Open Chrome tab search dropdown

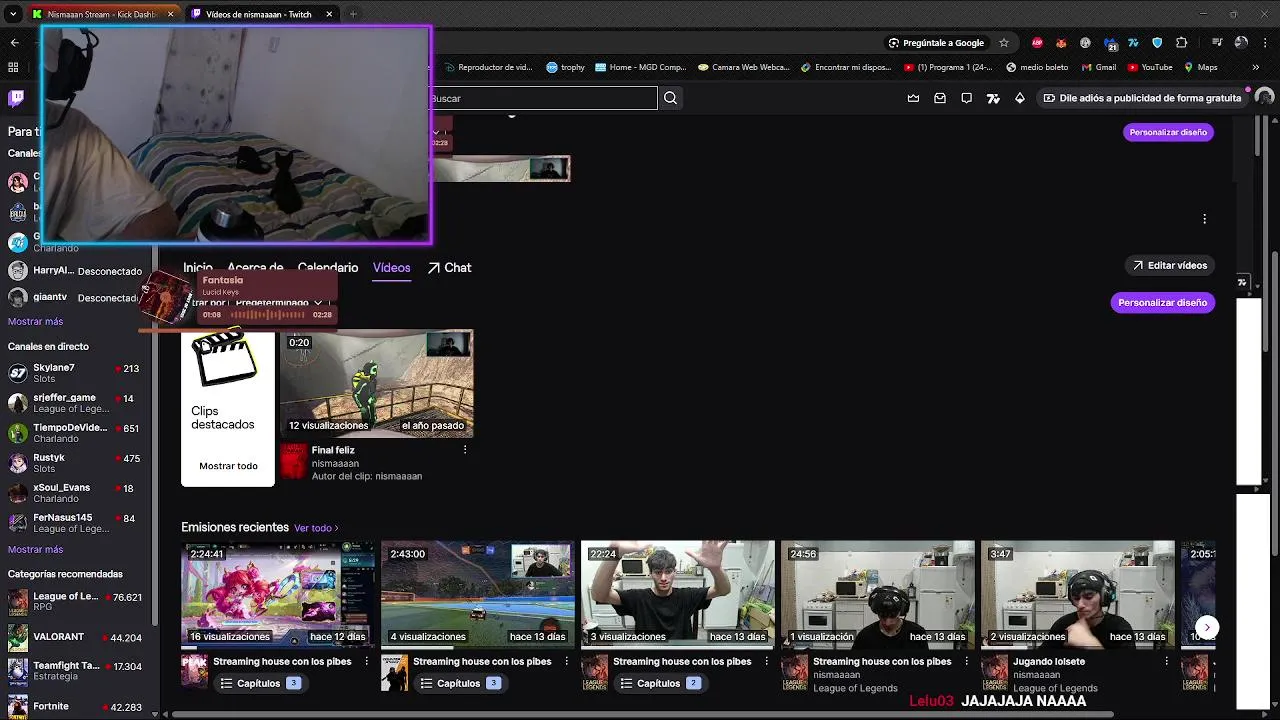pos(13,14)
